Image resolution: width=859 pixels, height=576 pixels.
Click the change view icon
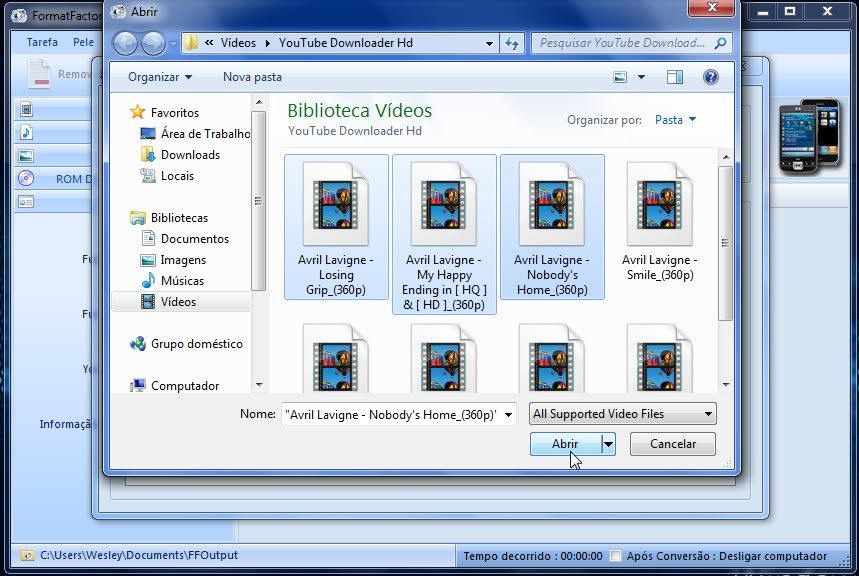pos(621,77)
